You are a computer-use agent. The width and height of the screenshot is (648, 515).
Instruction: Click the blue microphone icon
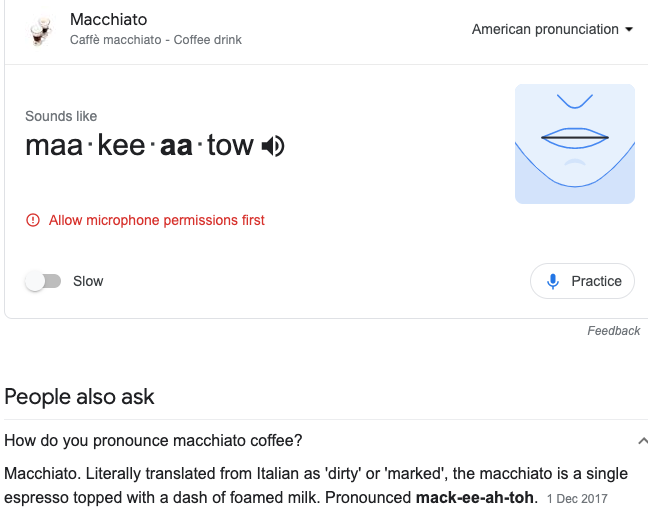[x=553, y=281]
